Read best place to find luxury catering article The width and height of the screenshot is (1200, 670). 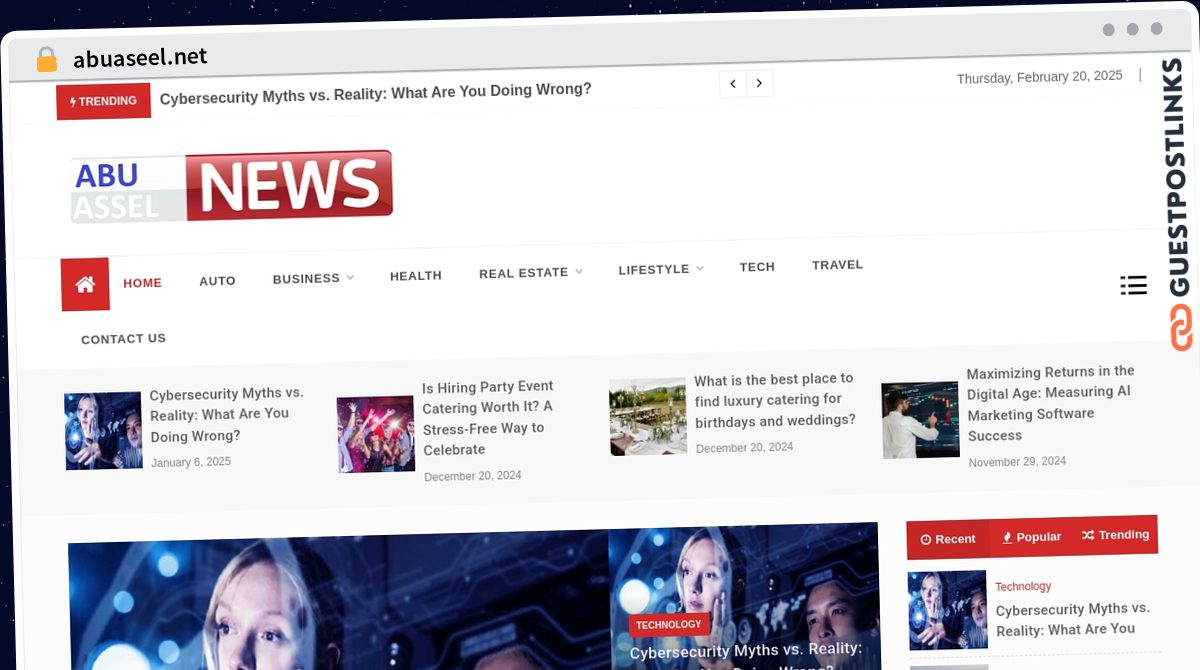click(775, 400)
